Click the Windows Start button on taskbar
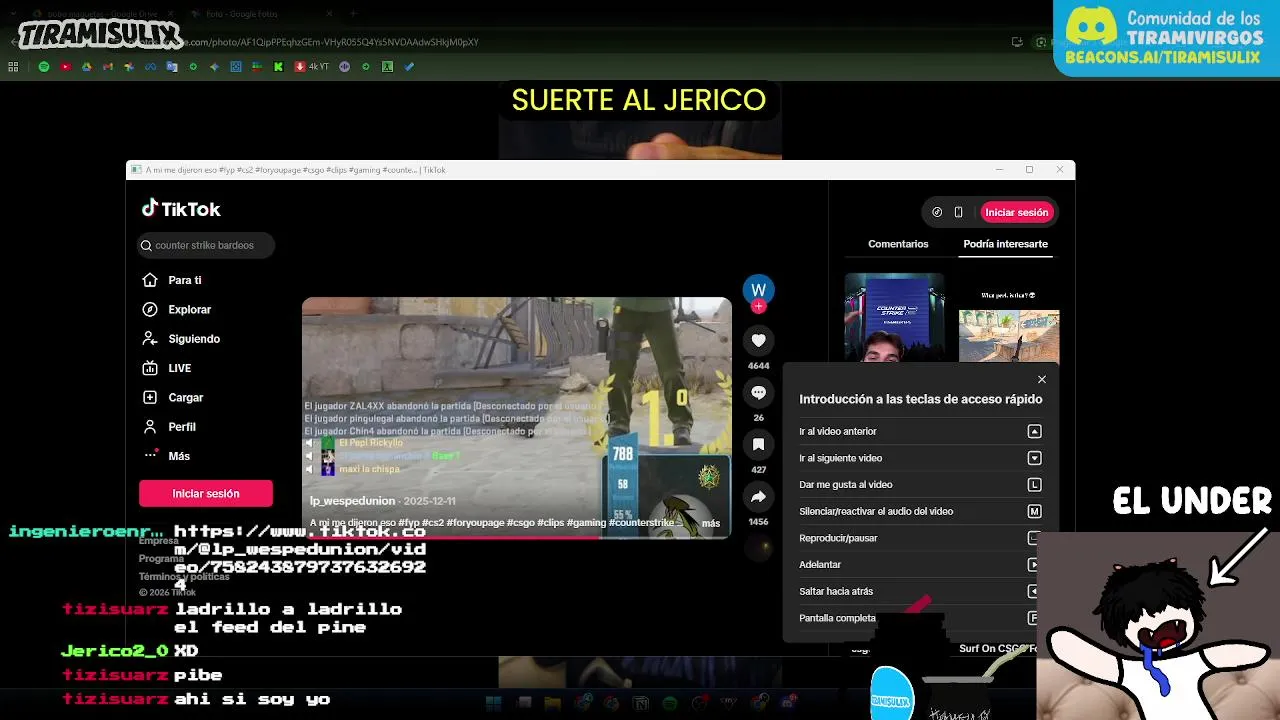The height and width of the screenshot is (720, 1280). [x=493, y=703]
